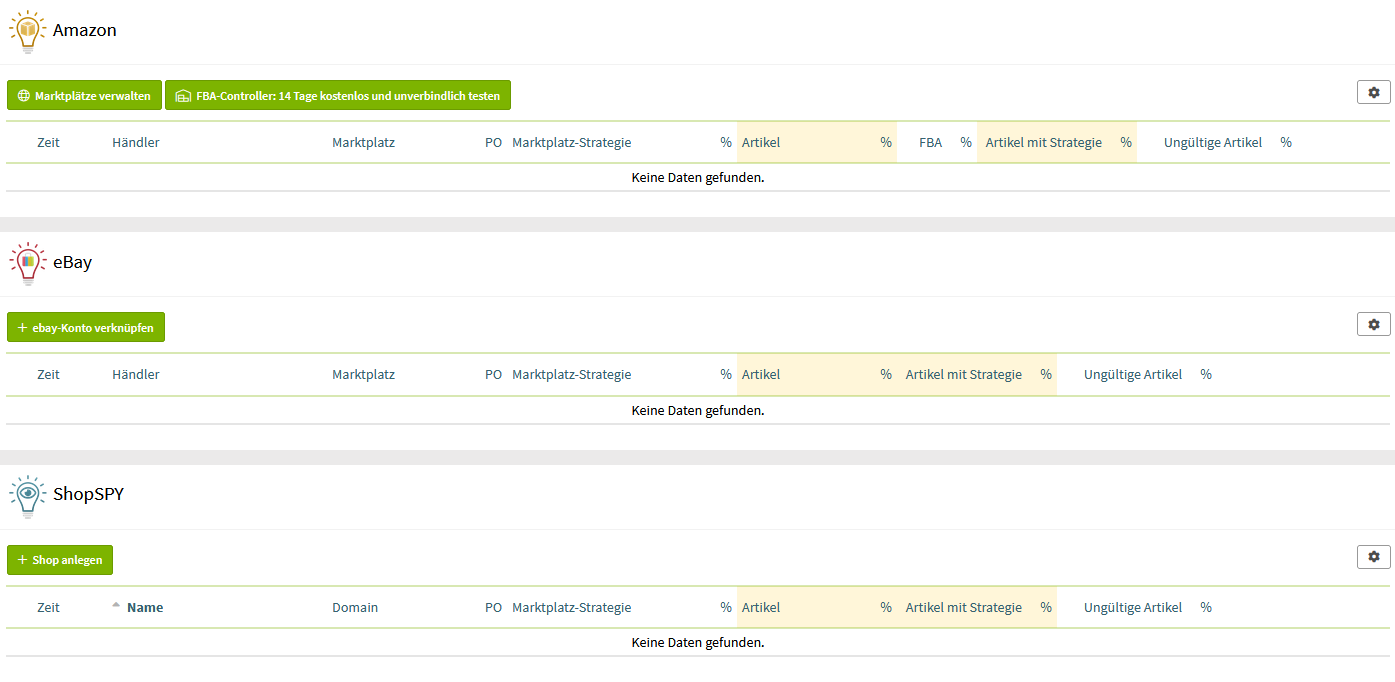Click Keine Daten gefunden in ShopSPY table
1395x682 pixels.
pyautogui.click(x=698, y=643)
